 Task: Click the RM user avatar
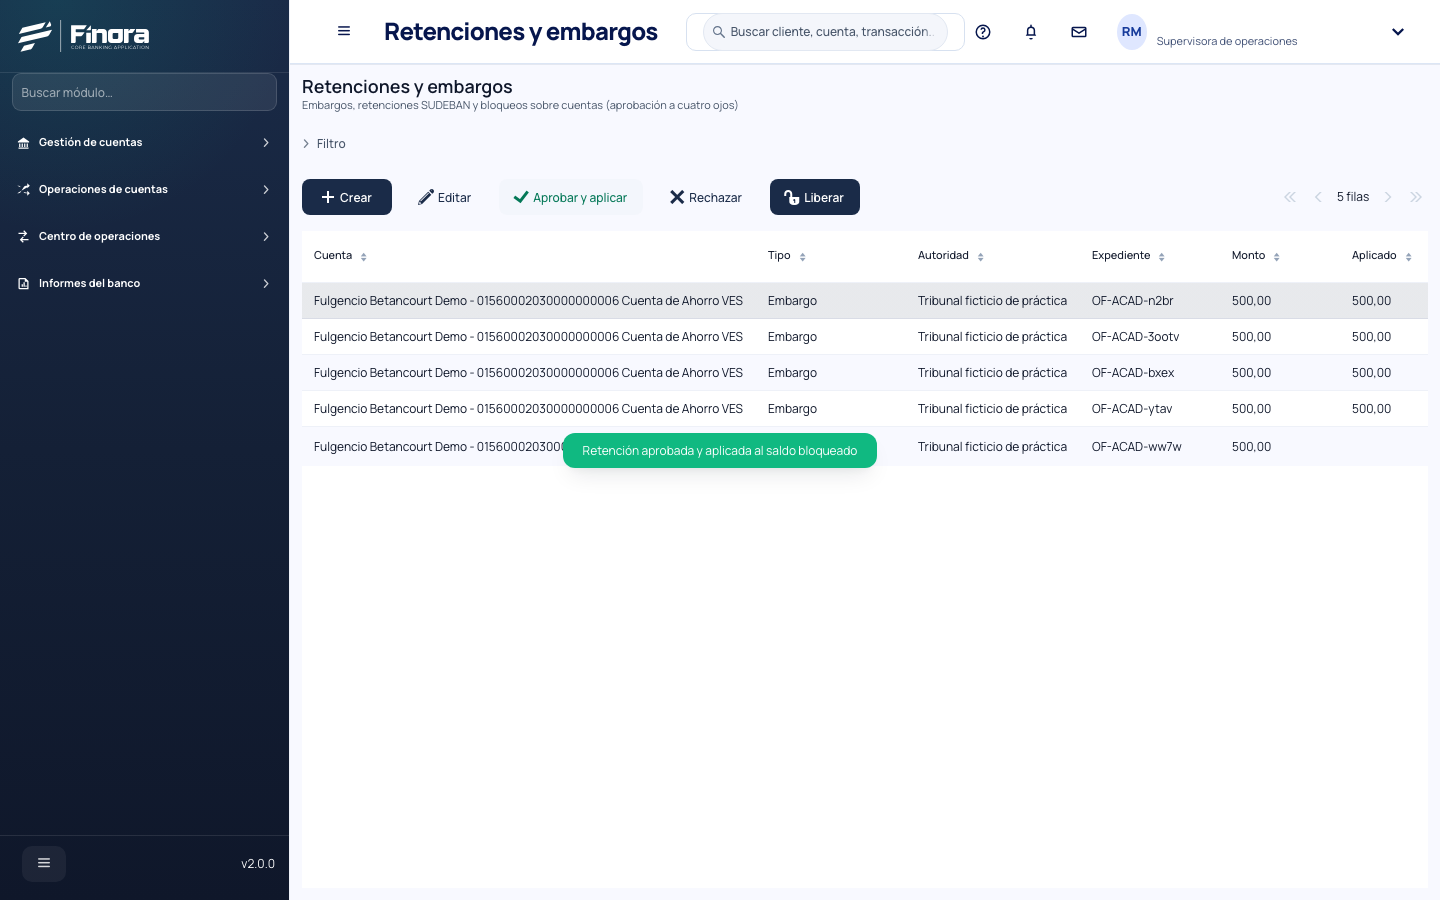point(1131,32)
